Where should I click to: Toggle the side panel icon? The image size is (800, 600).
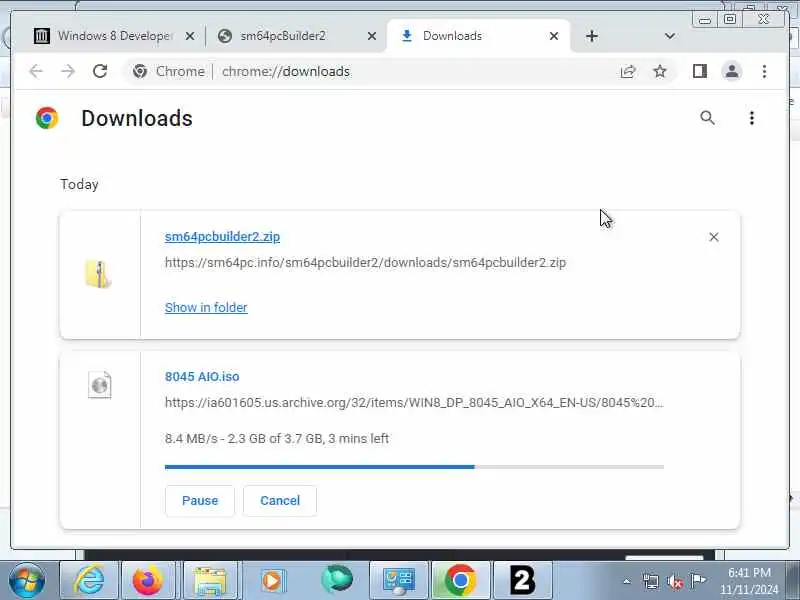(700, 71)
